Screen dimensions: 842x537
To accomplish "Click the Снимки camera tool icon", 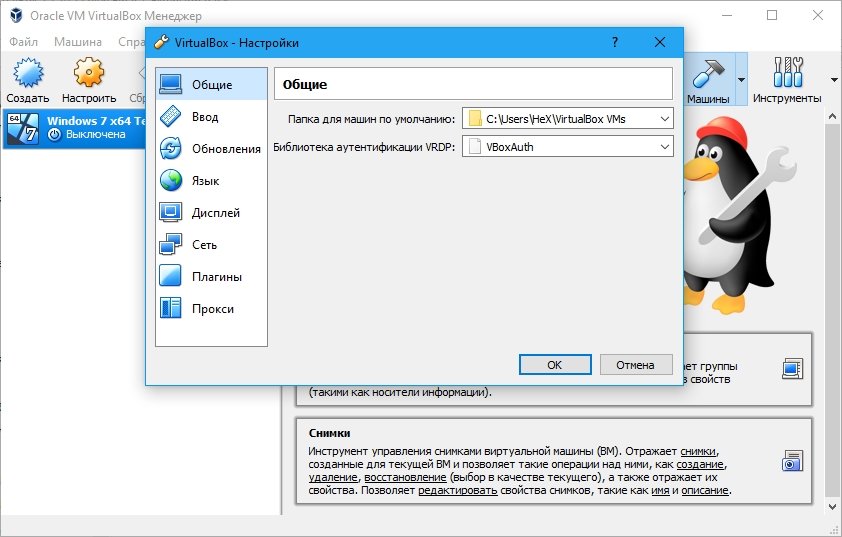I will [793, 461].
